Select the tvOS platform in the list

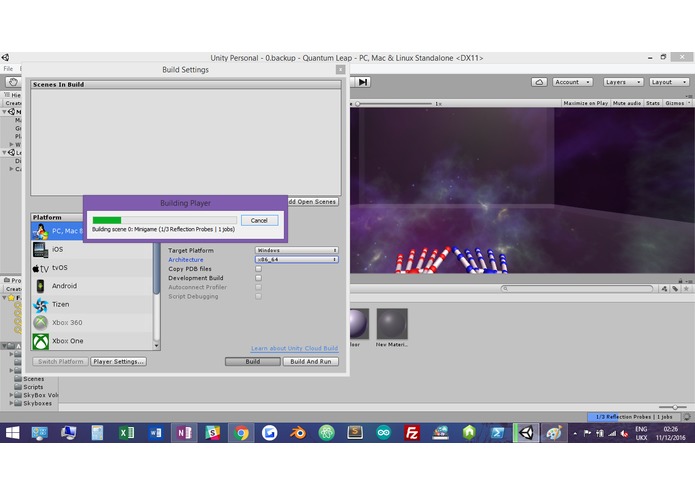[x=92, y=268]
